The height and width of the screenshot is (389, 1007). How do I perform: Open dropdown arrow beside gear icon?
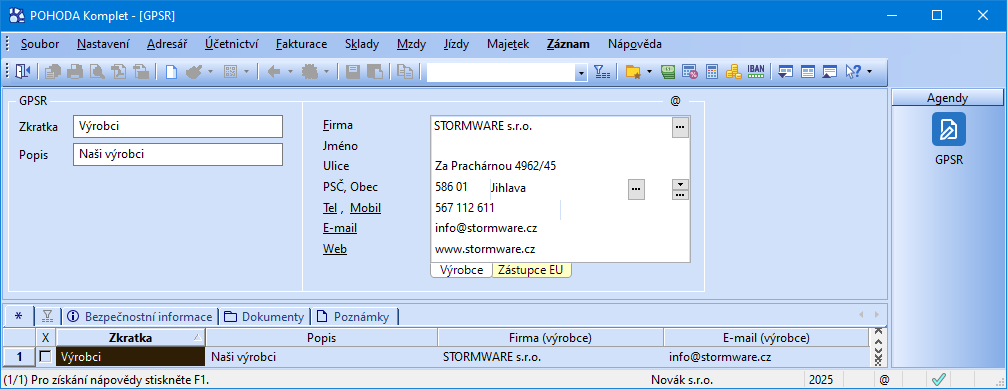point(326,72)
